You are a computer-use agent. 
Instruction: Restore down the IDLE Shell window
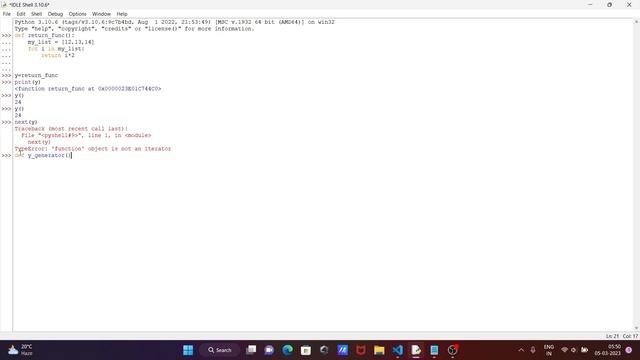(x=609, y=4)
